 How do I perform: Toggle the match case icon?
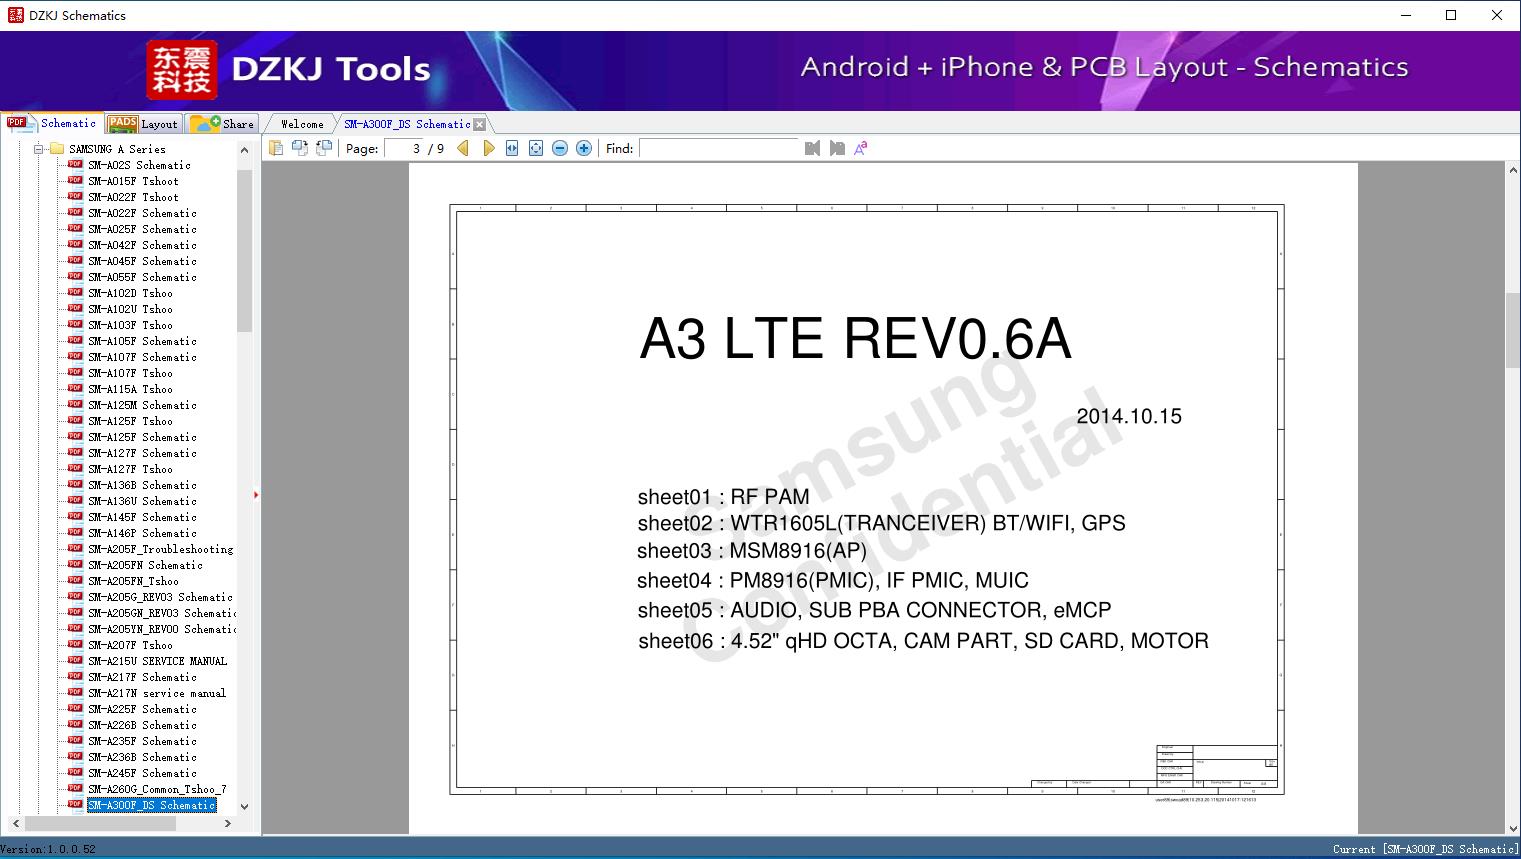861,148
